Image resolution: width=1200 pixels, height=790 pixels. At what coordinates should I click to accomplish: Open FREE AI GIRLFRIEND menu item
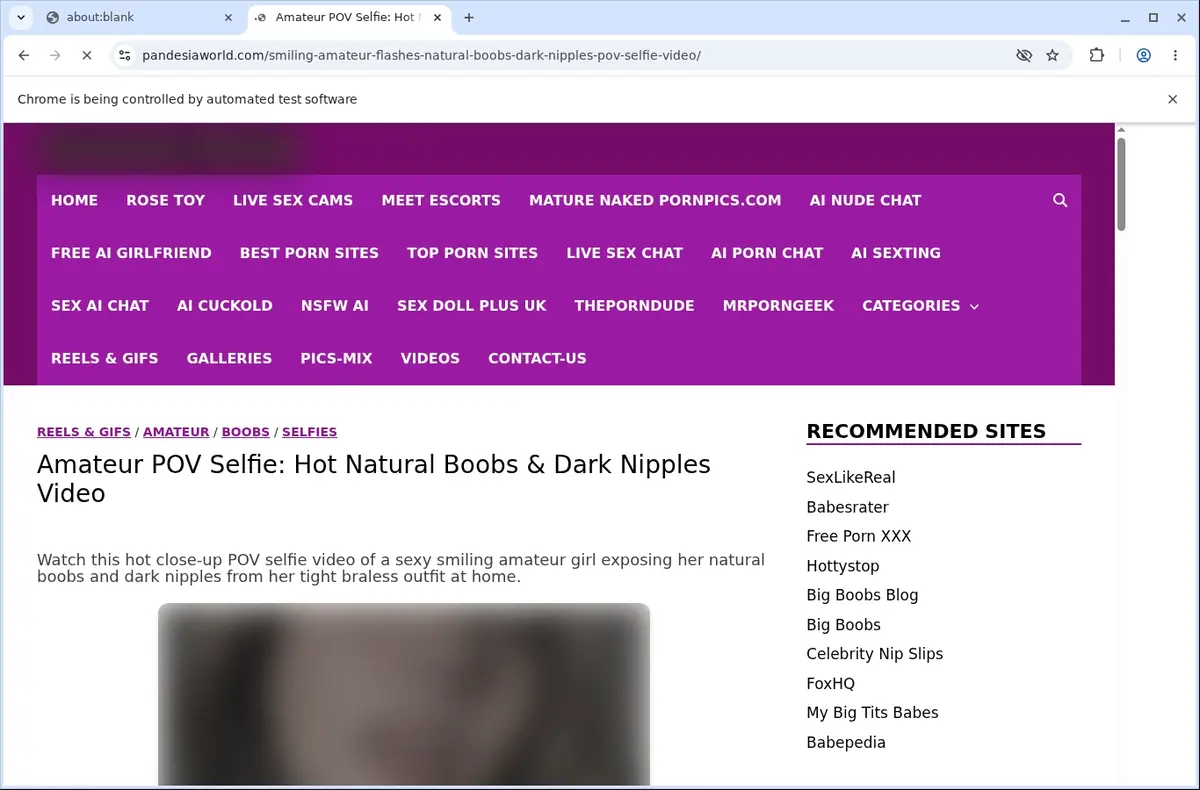click(x=131, y=253)
